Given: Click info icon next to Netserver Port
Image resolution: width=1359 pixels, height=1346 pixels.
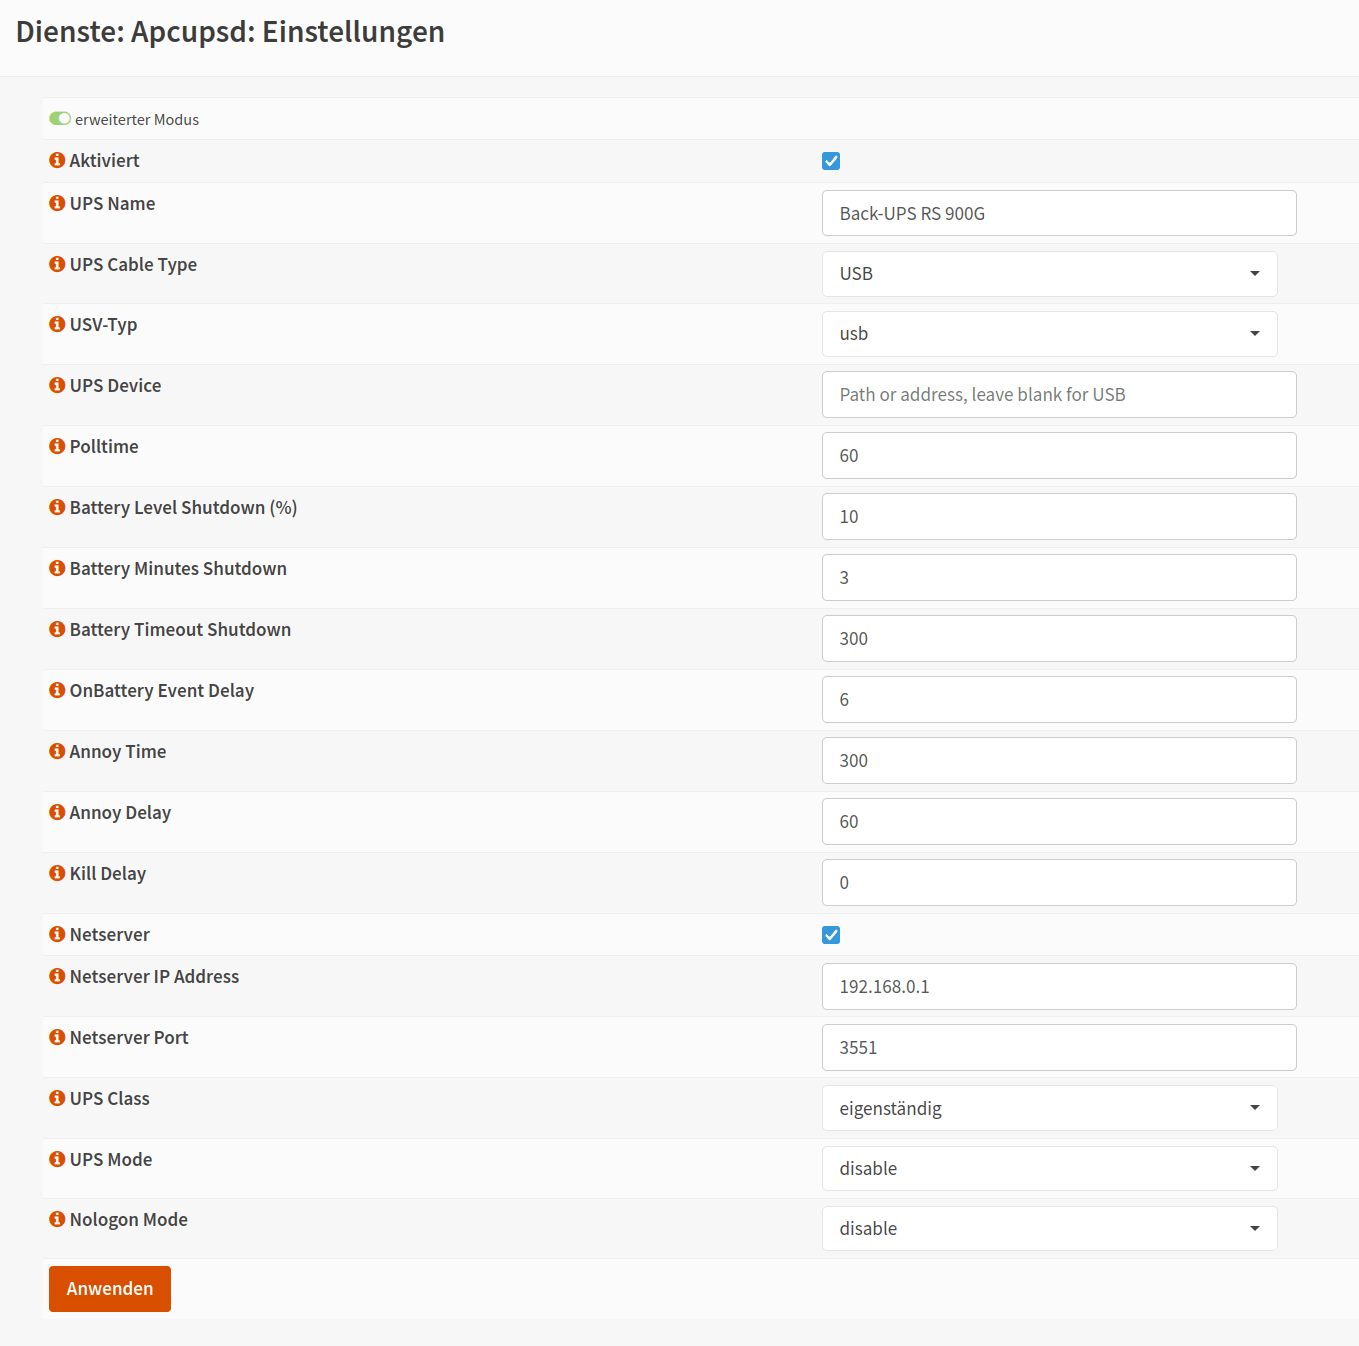Looking at the screenshot, I should [x=57, y=1037].
